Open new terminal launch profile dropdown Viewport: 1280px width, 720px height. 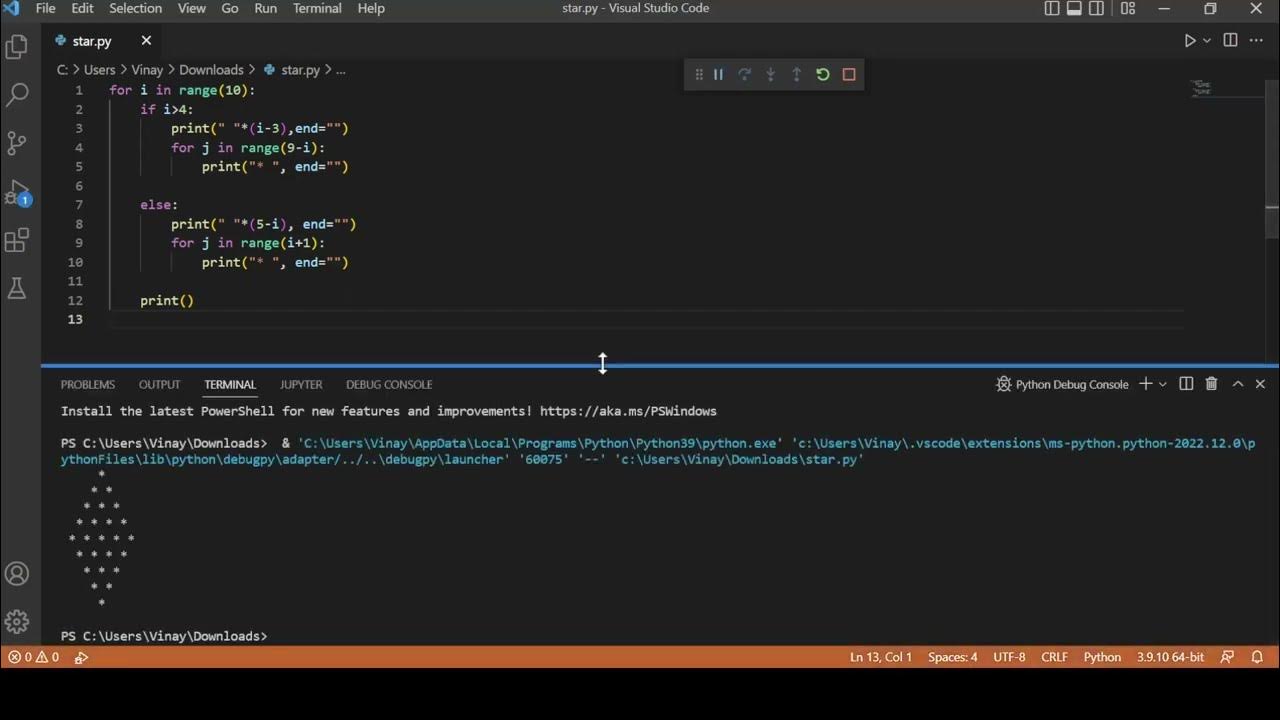[1162, 384]
